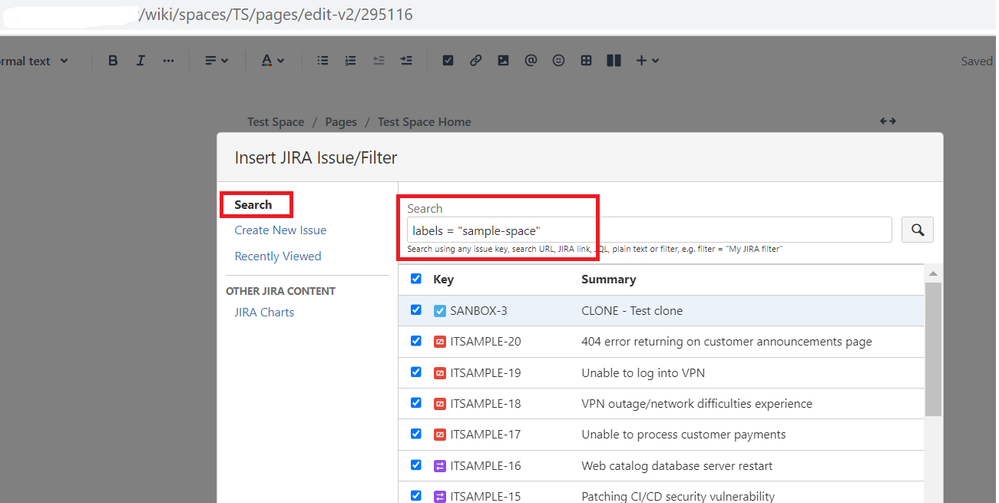Viewport: 999px width, 503px height.
Task: Select 'VPN outage/network difficulties experience' summary
Action: click(697, 404)
